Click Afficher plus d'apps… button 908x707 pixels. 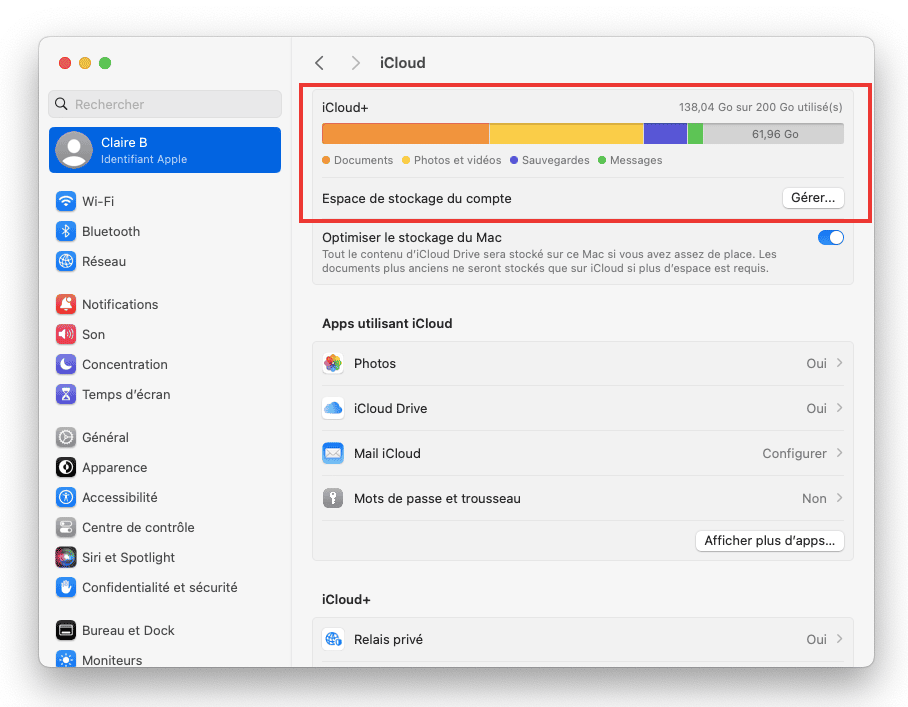coord(770,541)
